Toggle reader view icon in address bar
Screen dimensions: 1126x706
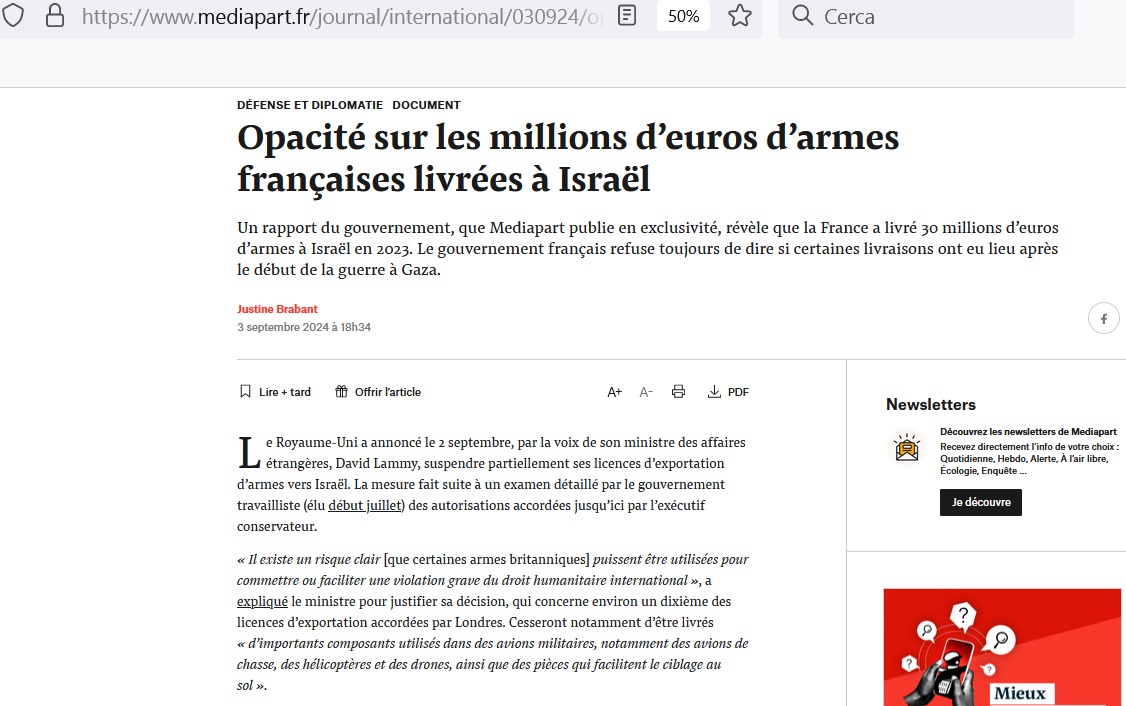coord(627,16)
